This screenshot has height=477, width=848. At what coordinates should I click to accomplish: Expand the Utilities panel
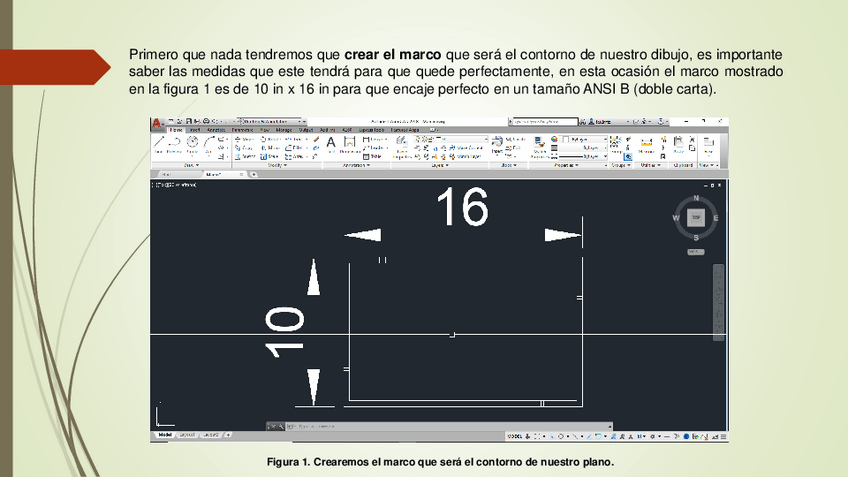pyautogui.click(x=650, y=165)
